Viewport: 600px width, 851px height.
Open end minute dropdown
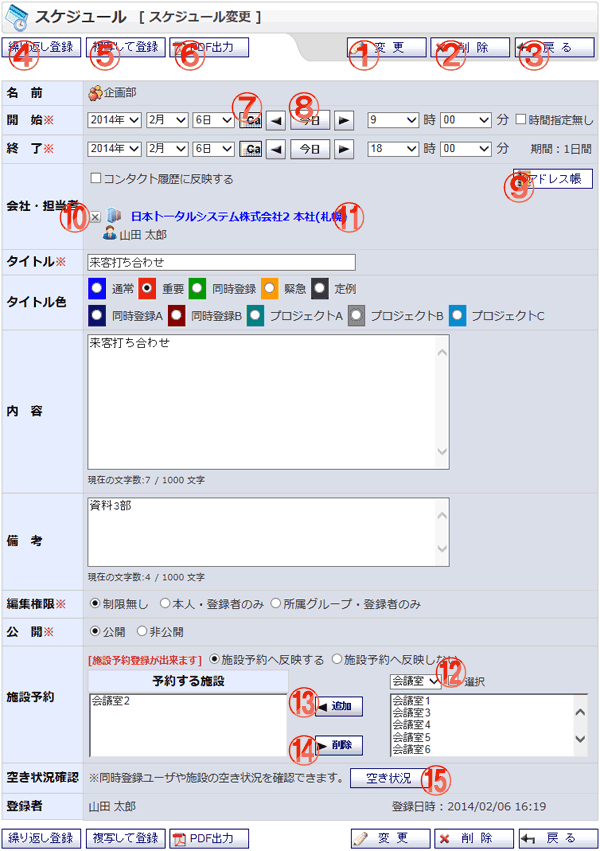tap(466, 149)
